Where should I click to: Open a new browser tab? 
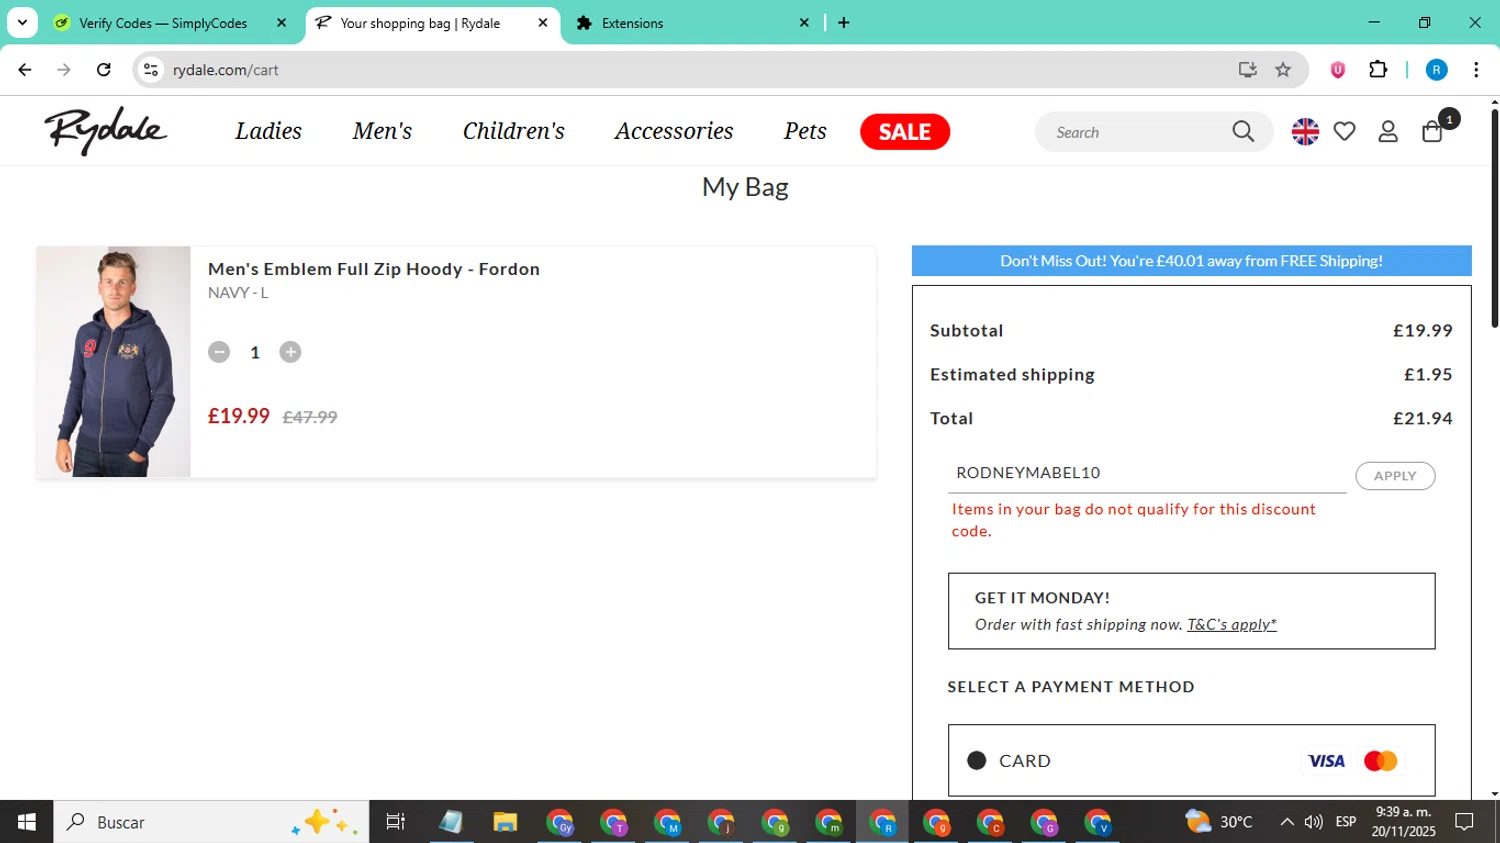point(844,23)
